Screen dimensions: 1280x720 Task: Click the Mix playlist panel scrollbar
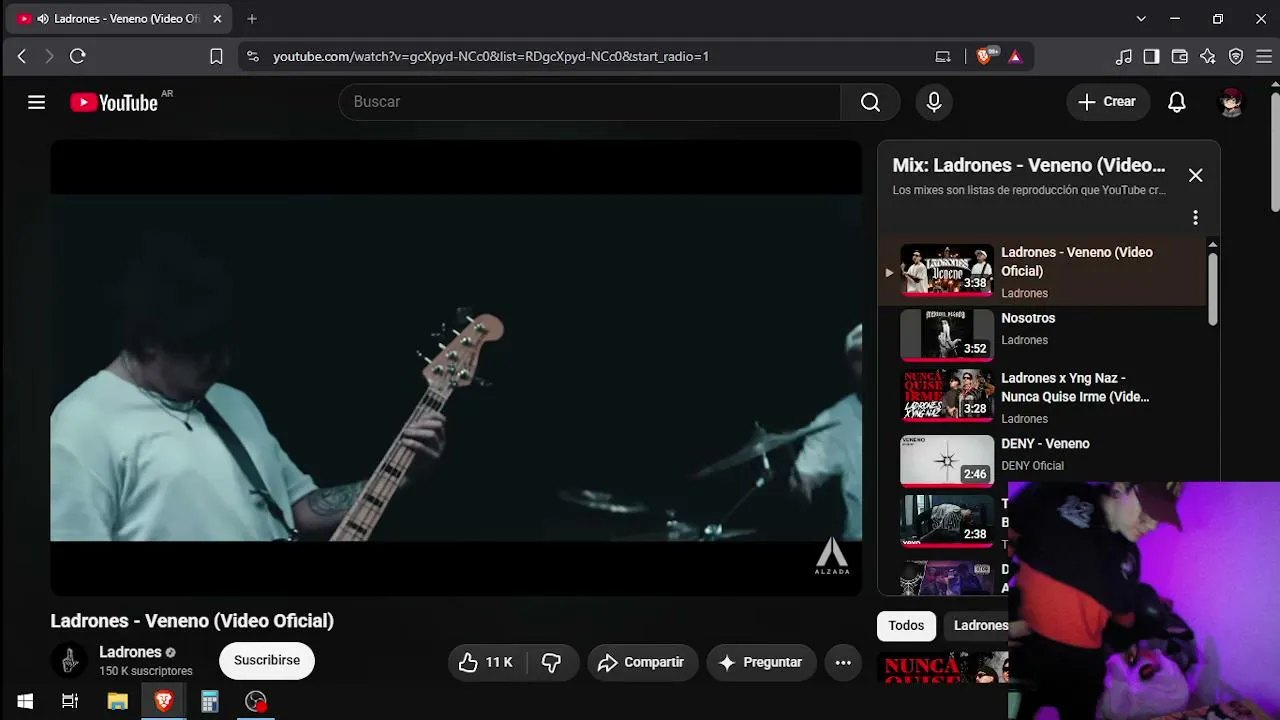[x=1213, y=288]
